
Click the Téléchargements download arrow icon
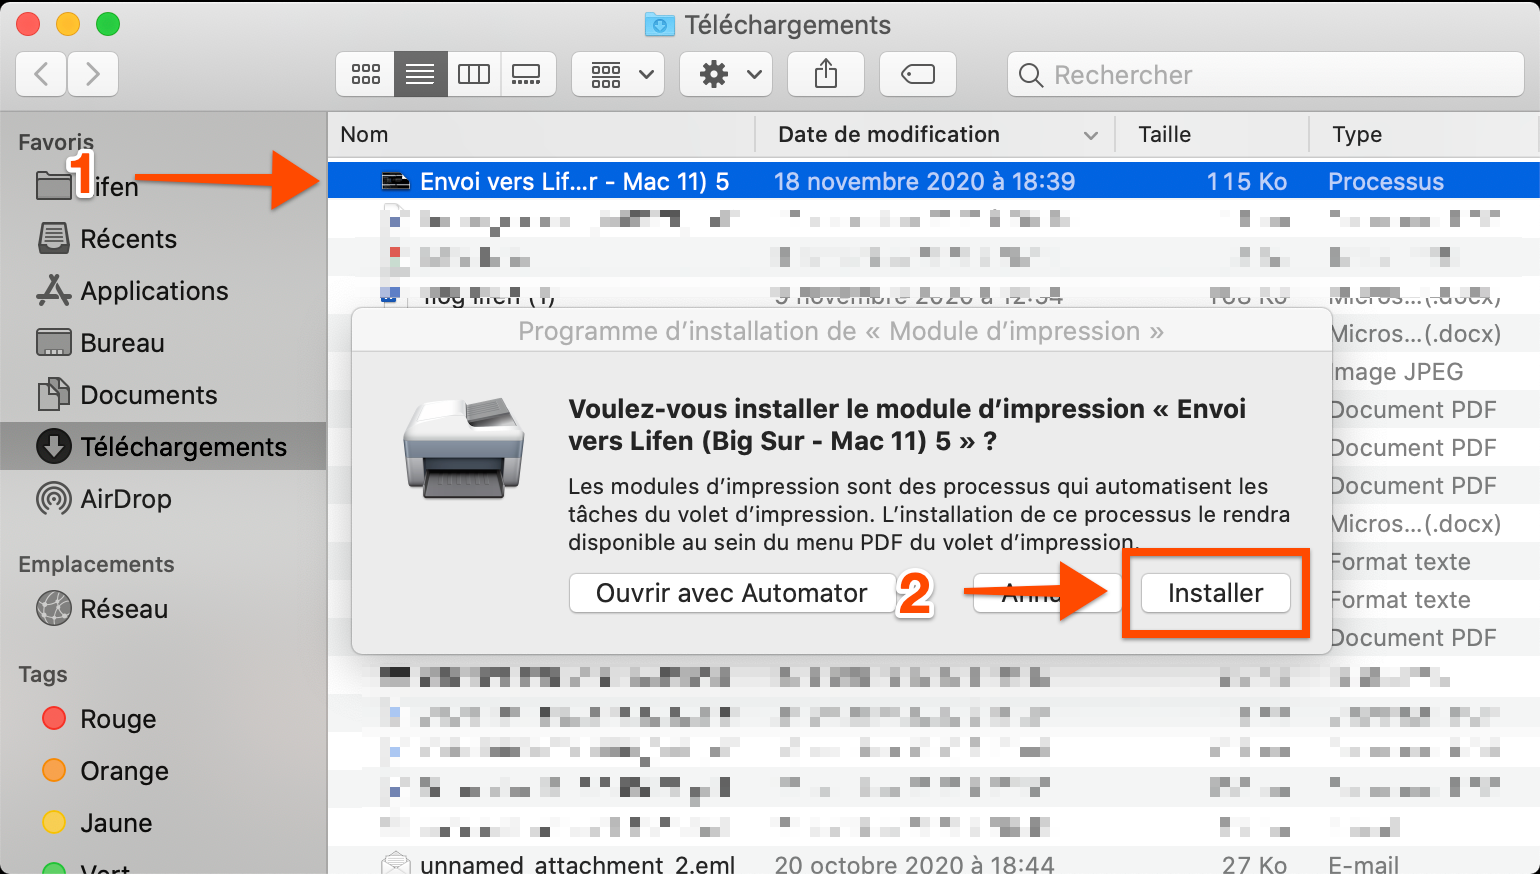[54, 446]
